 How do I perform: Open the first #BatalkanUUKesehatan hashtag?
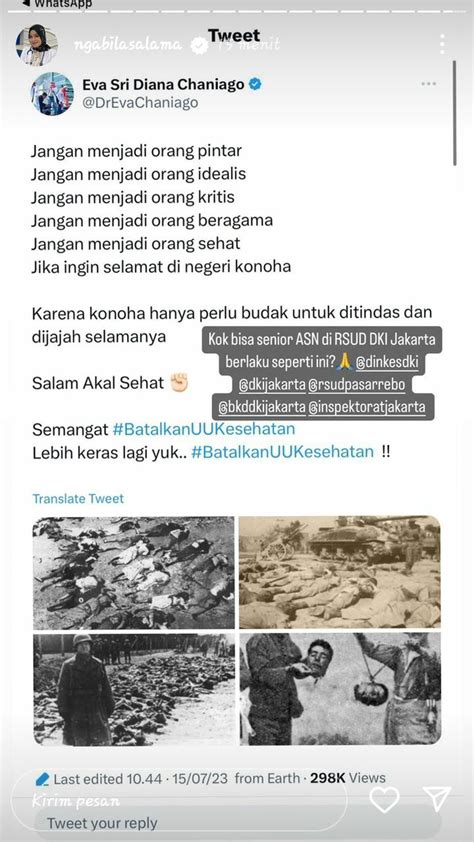(x=204, y=429)
